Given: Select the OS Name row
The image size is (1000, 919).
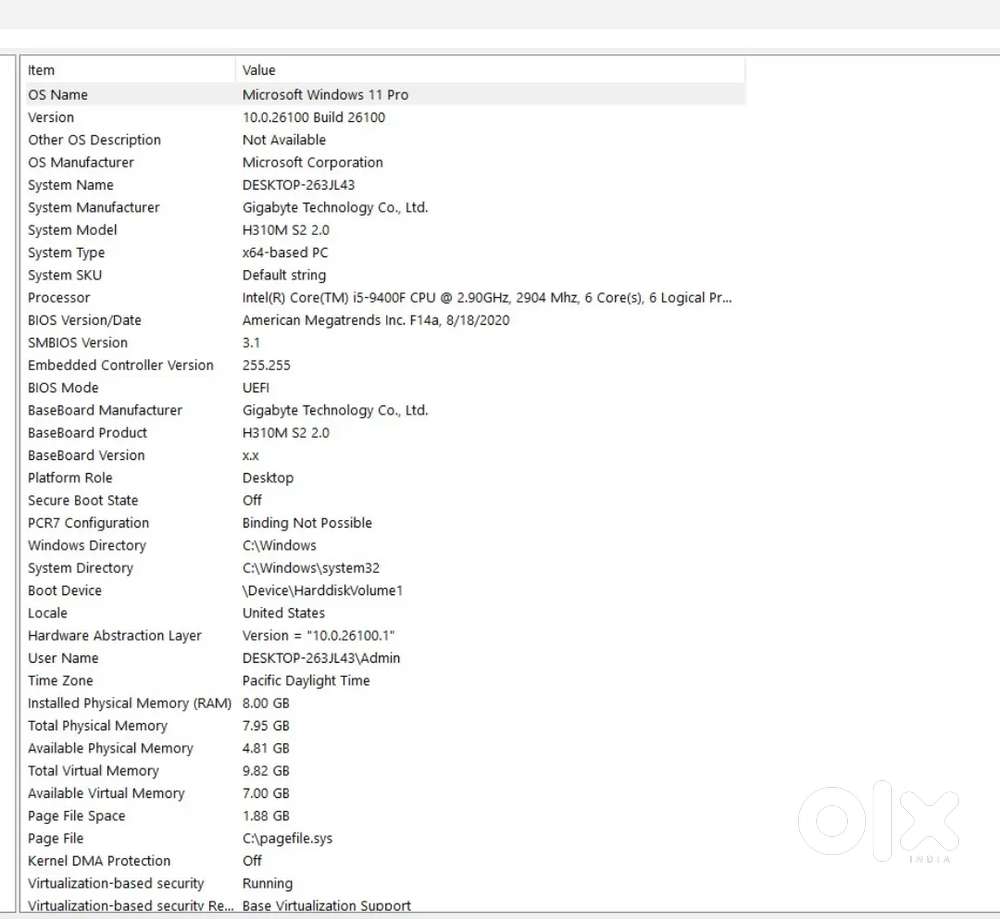Looking at the screenshot, I should pyautogui.click(x=58, y=95).
